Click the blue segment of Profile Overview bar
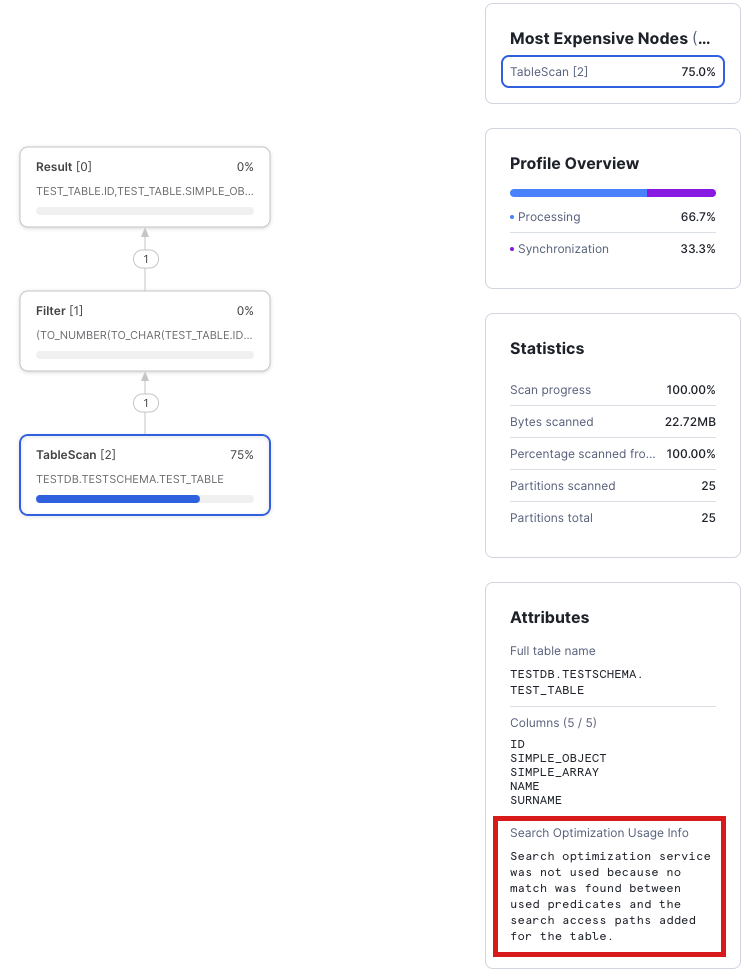This screenshot has height=977, width=747. [578, 193]
